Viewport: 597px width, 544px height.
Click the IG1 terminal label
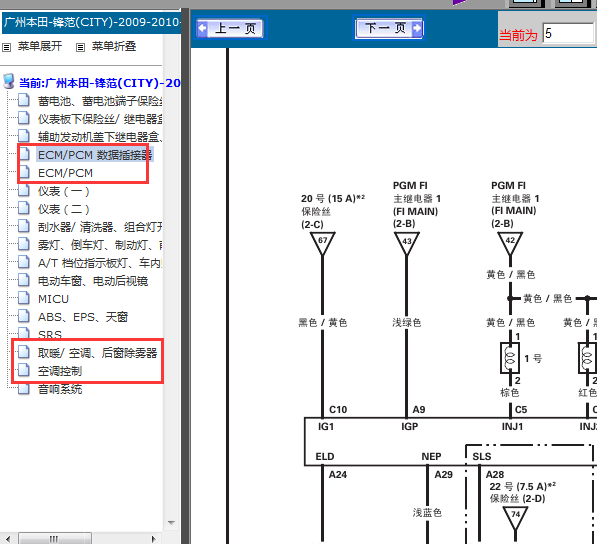326,426
